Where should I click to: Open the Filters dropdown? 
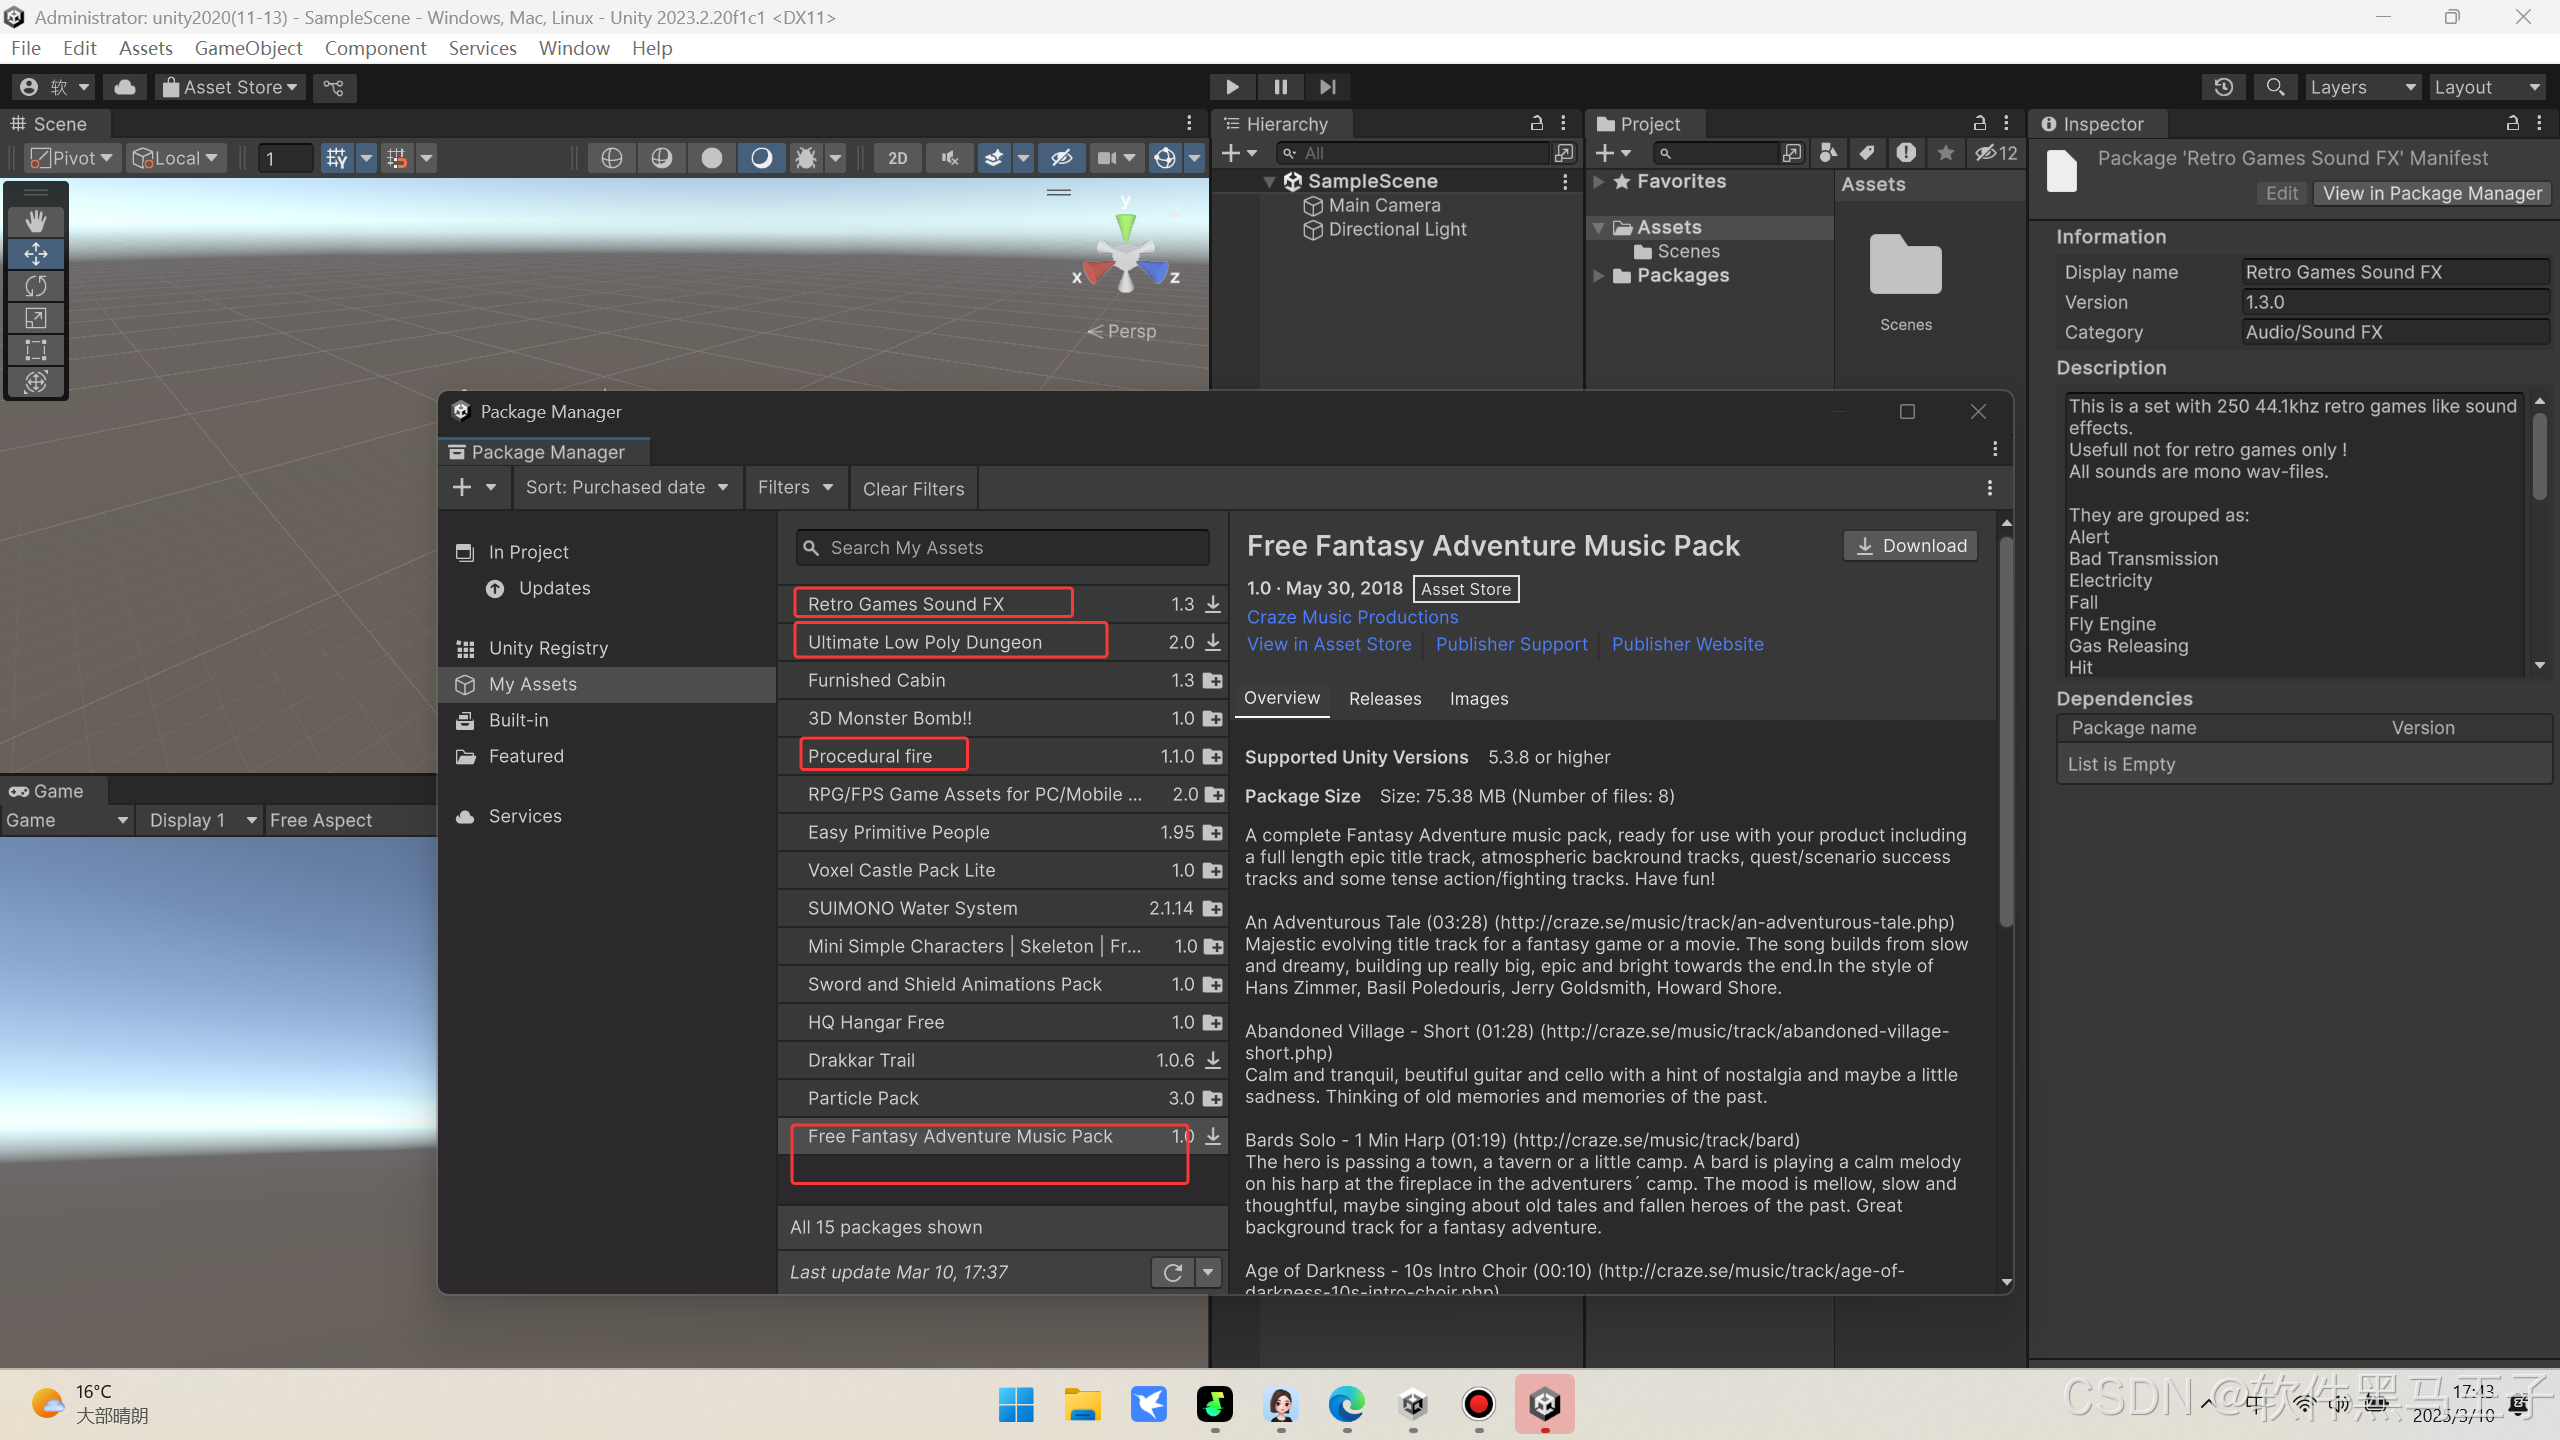click(x=795, y=487)
